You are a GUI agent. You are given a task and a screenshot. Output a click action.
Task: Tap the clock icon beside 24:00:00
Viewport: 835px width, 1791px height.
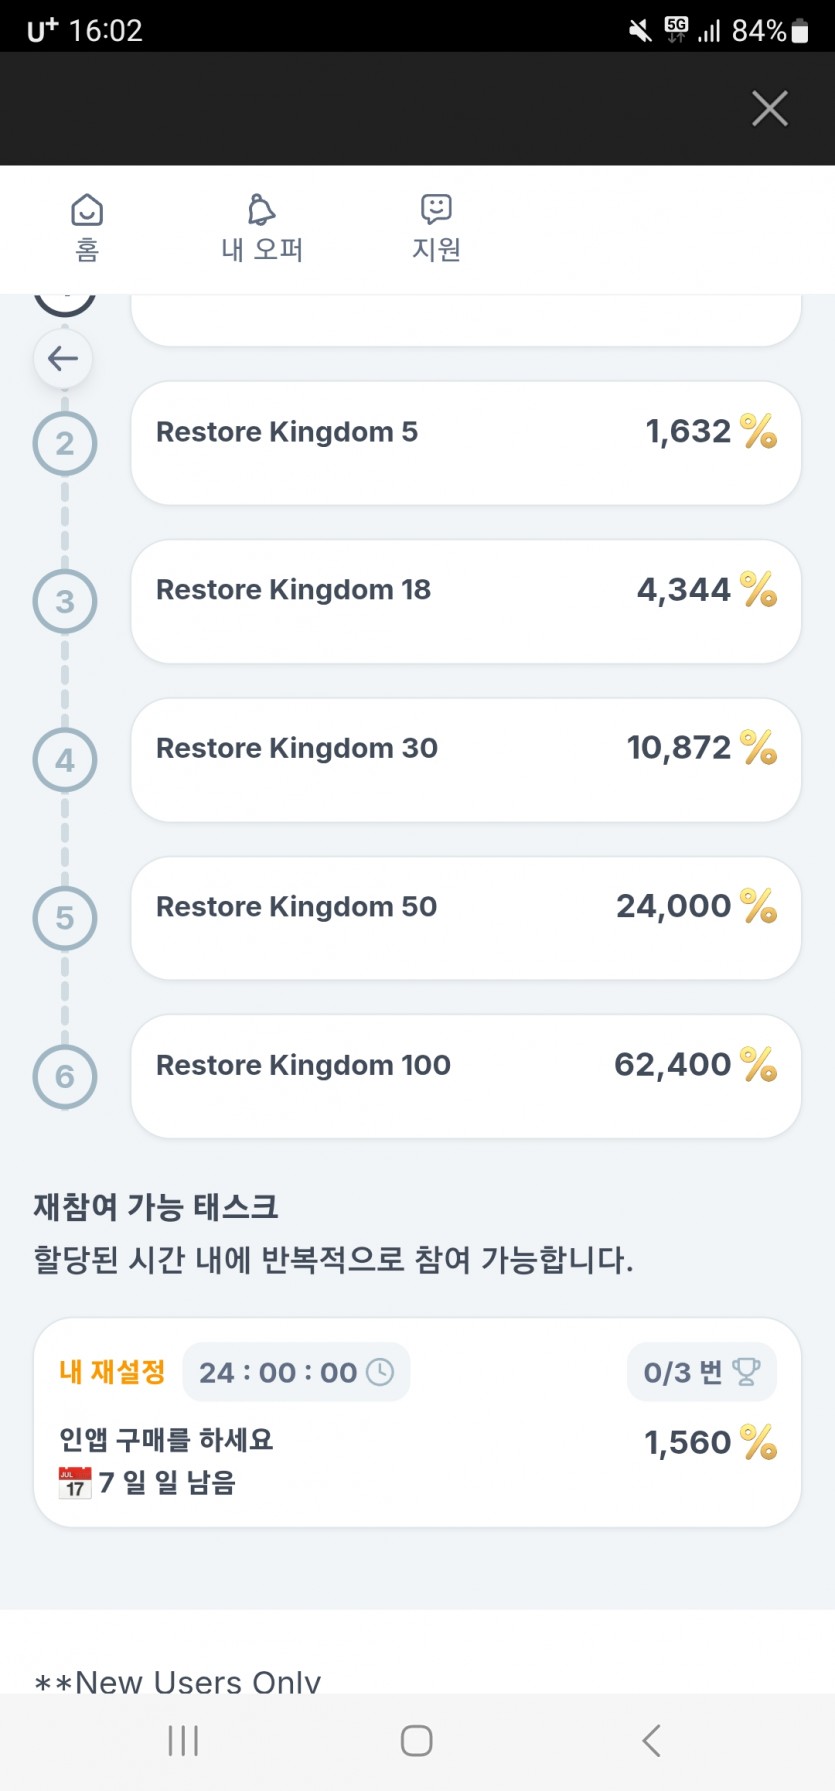click(x=380, y=1372)
